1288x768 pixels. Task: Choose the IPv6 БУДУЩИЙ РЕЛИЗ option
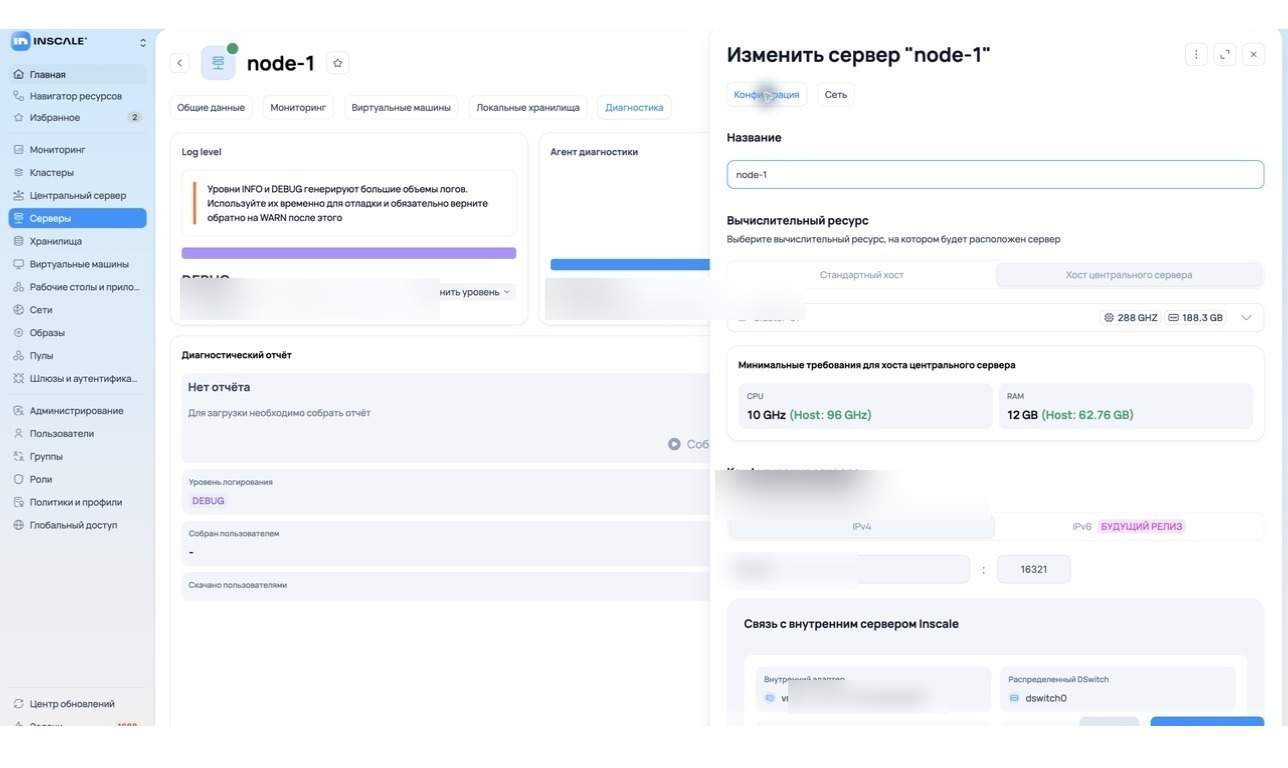click(x=1127, y=526)
